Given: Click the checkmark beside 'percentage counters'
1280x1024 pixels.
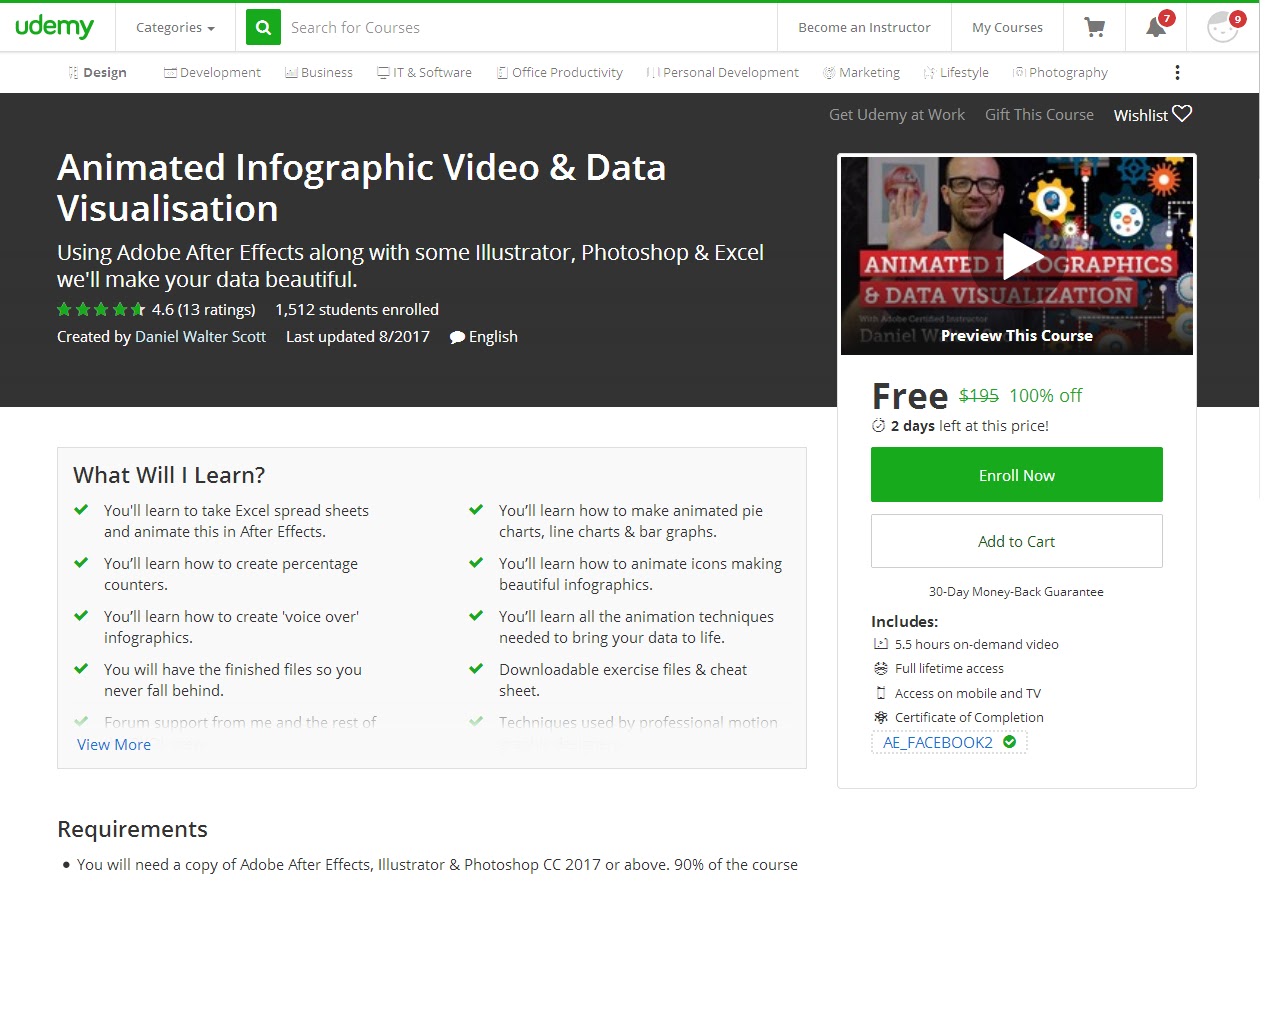Looking at the screenshot, I should pos(81,563).
